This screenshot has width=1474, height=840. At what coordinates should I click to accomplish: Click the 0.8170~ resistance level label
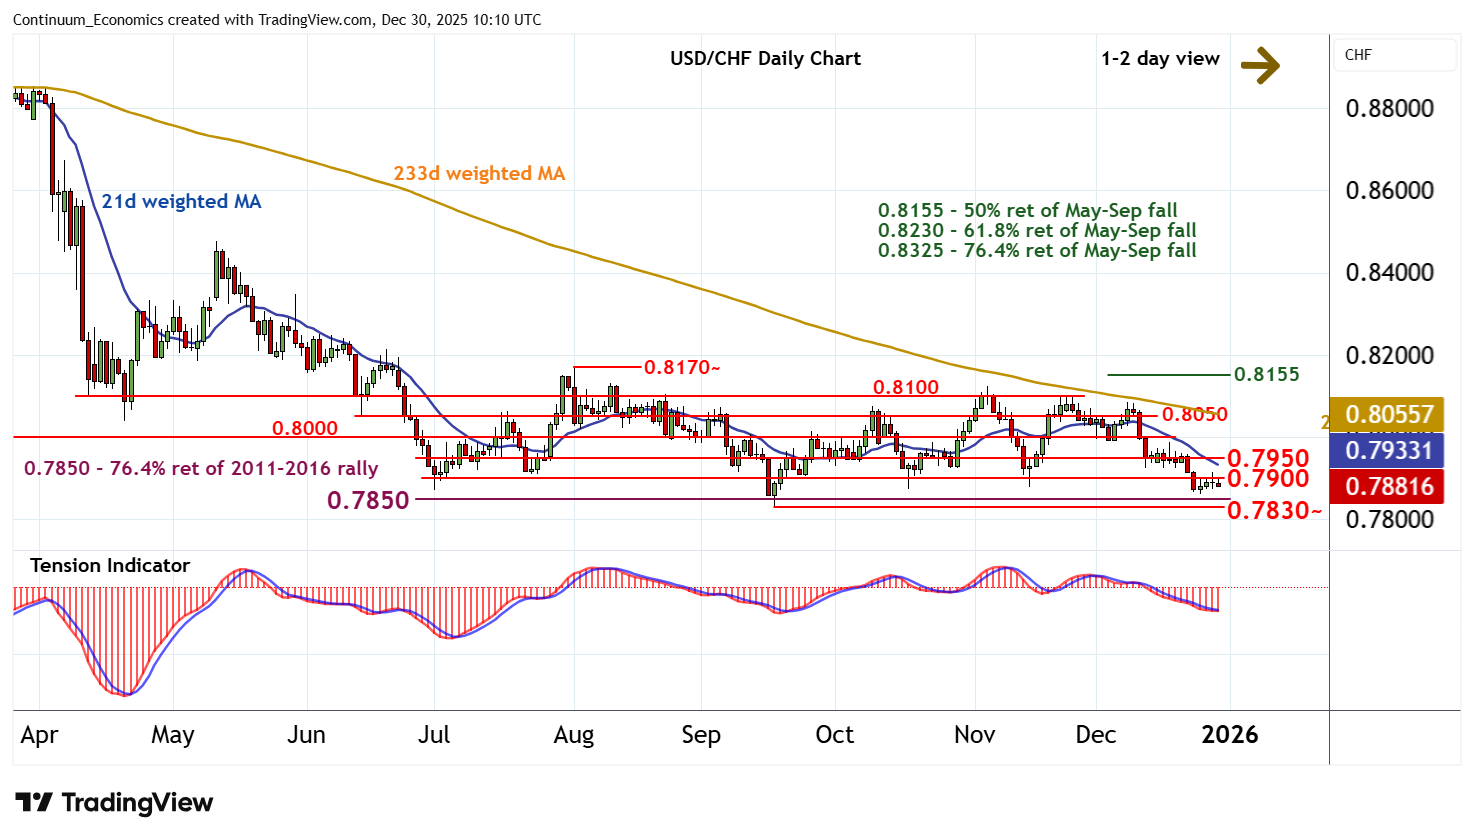(682, 367)
